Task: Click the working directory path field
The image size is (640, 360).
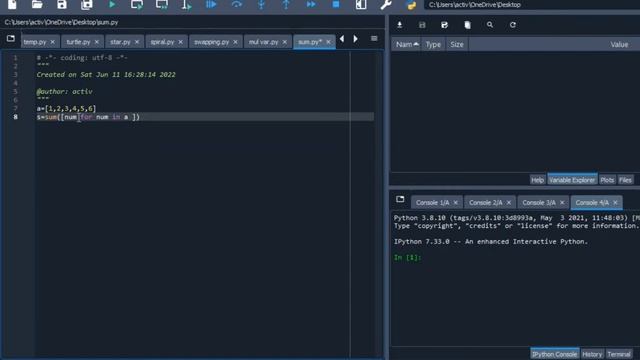Action: click(532, 5)
